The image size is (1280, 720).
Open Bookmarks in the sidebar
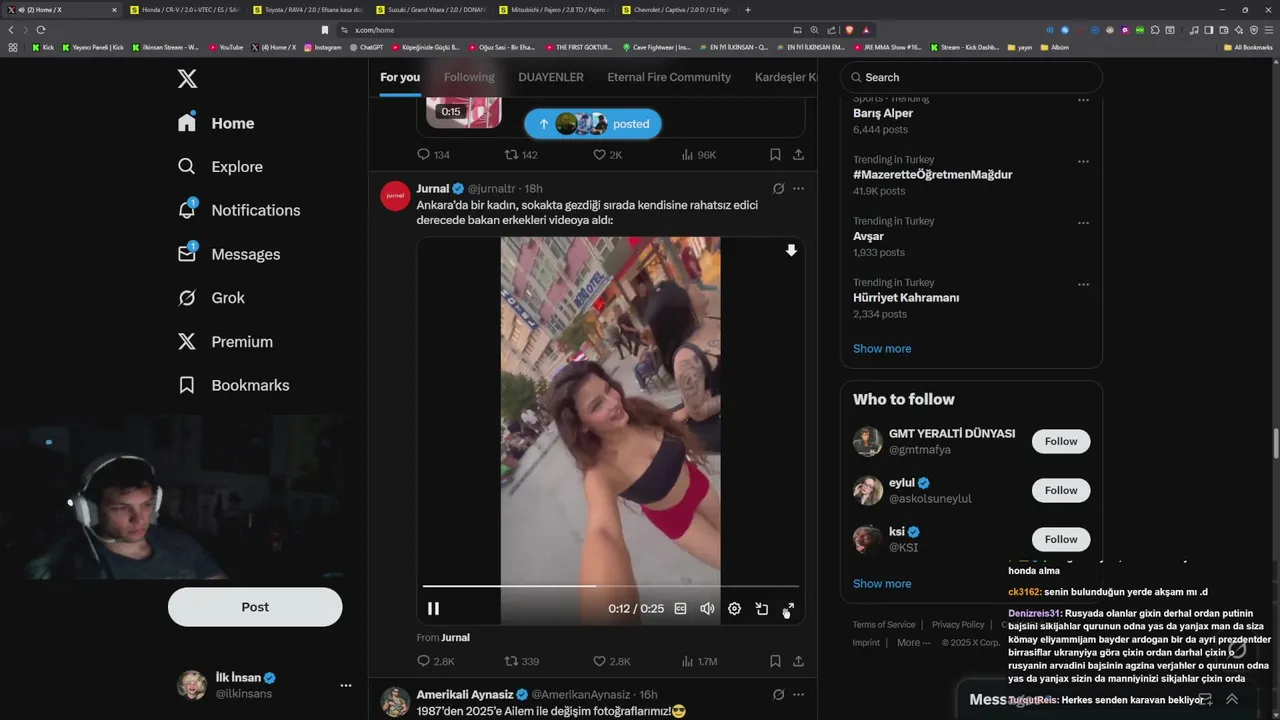click(x=233, y=385)
